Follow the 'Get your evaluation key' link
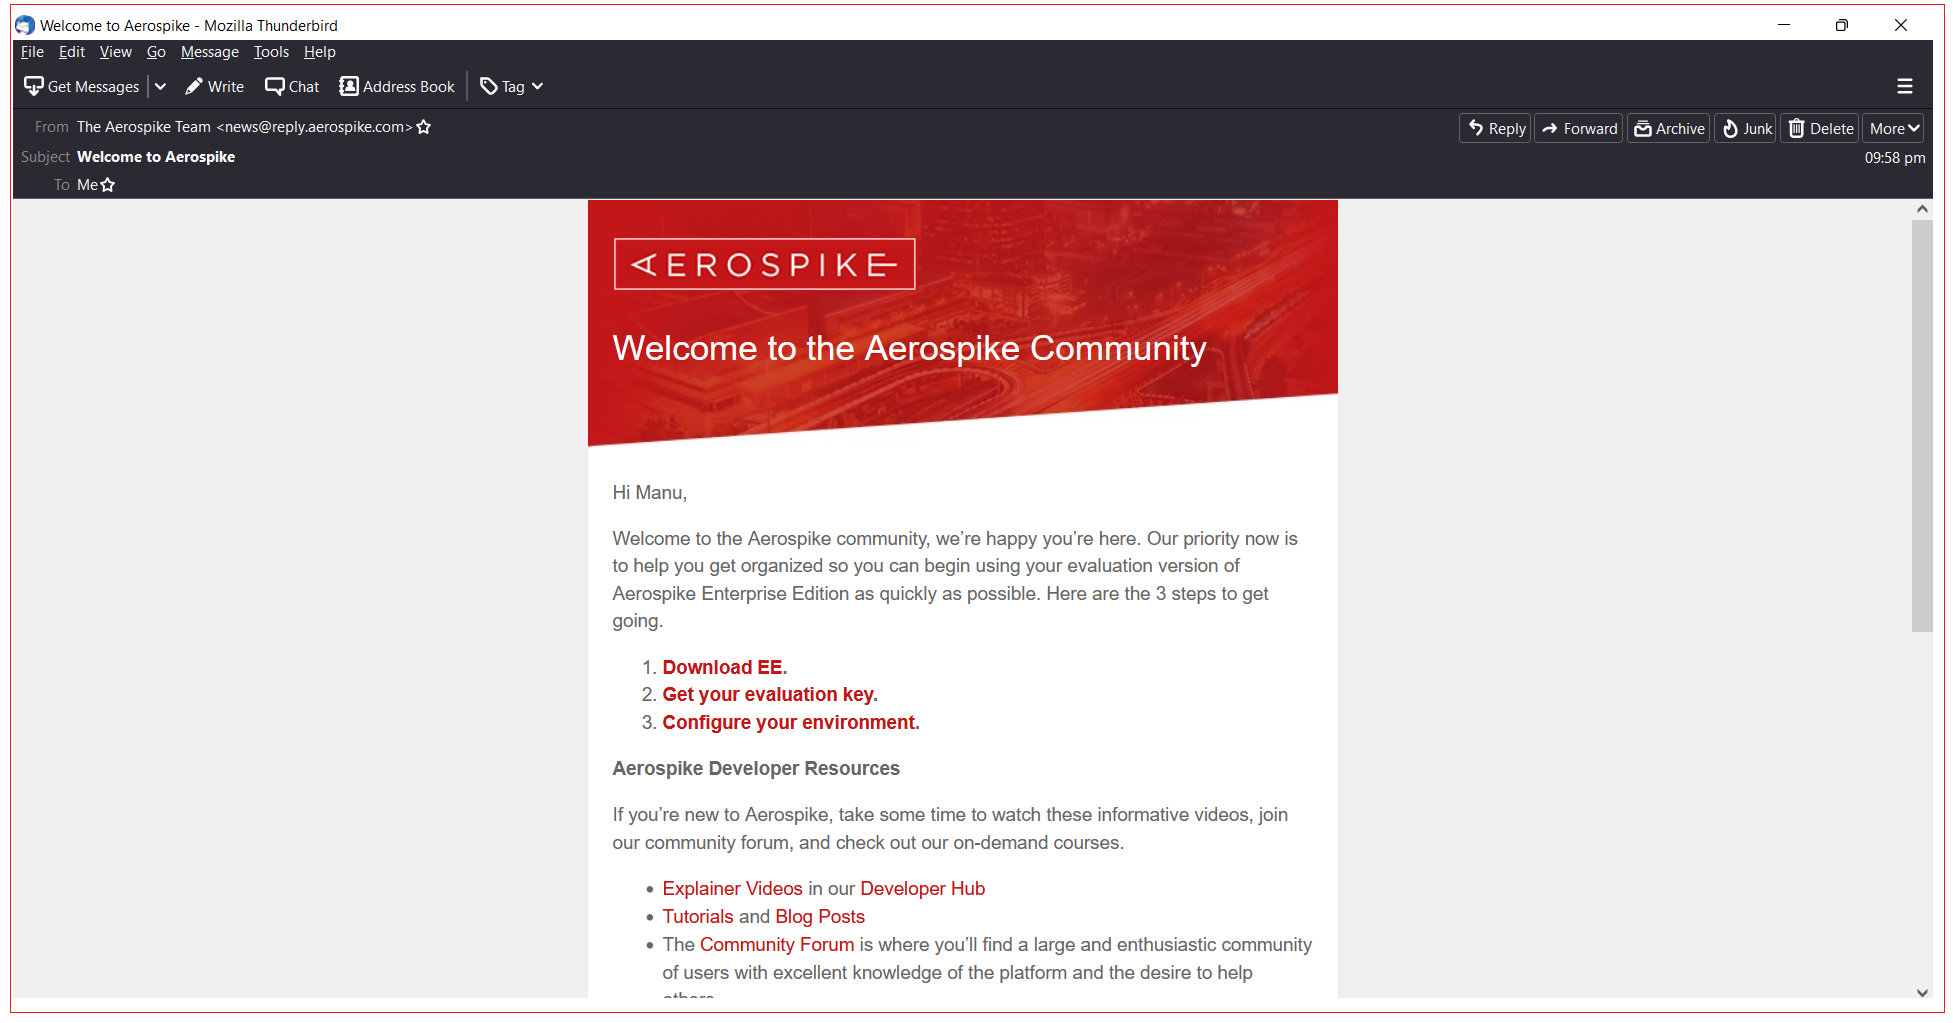This screenshot has width=1953, height=1023. click(x=769, y=694)
